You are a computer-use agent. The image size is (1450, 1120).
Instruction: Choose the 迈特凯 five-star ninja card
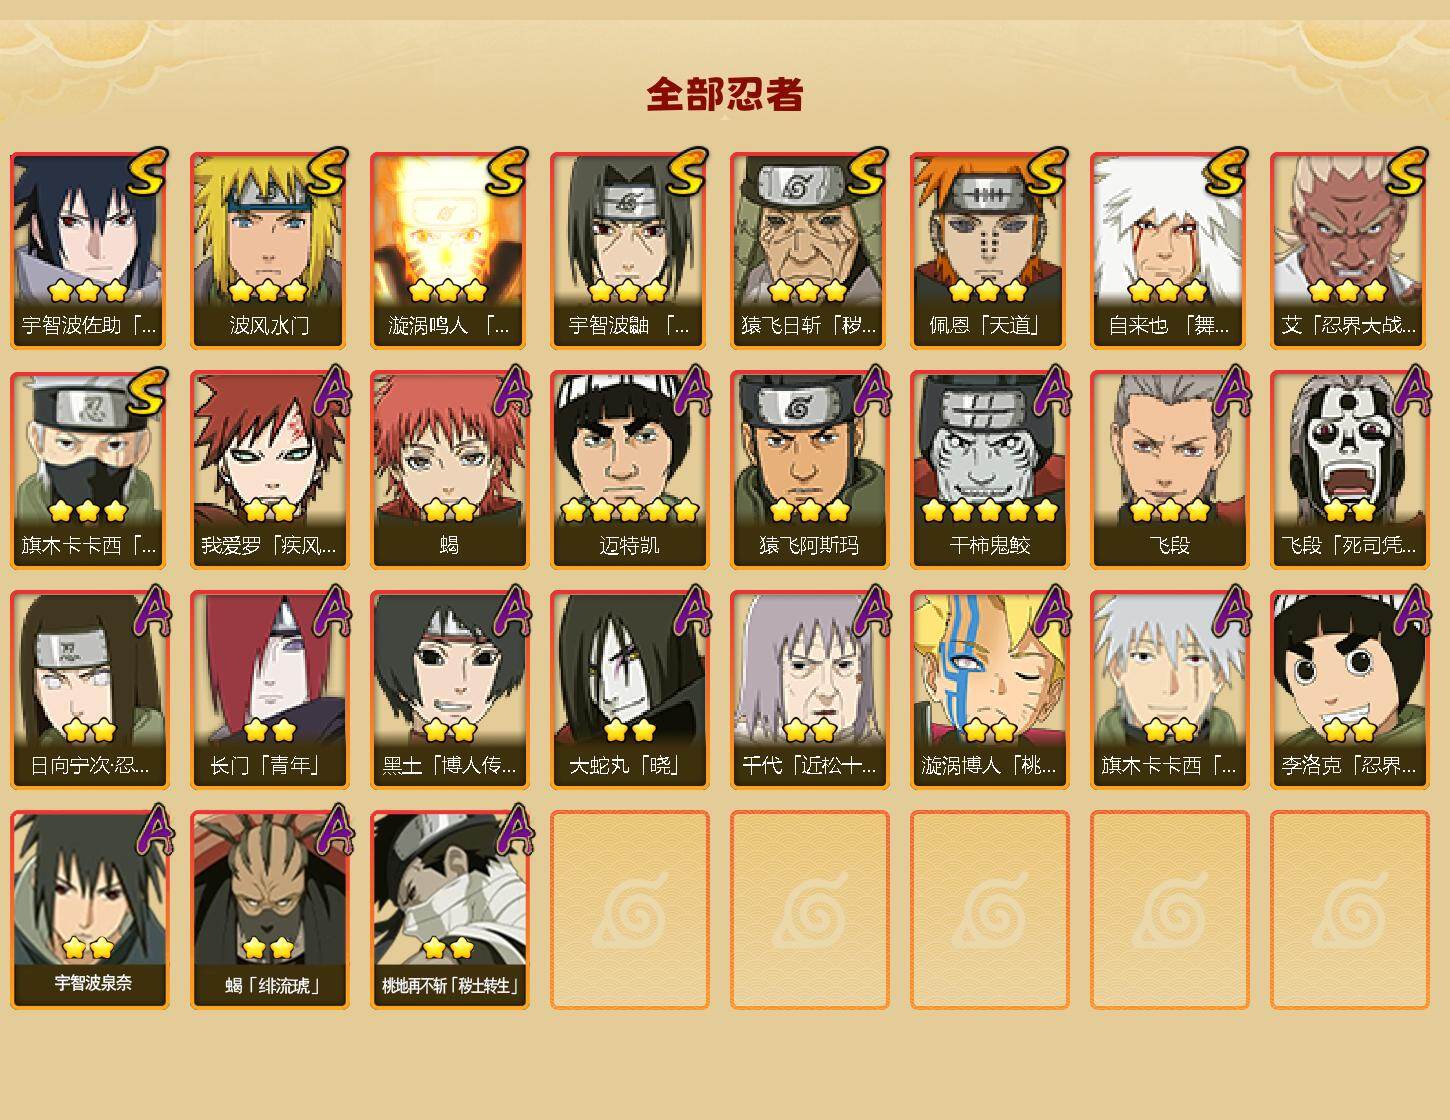630,470
